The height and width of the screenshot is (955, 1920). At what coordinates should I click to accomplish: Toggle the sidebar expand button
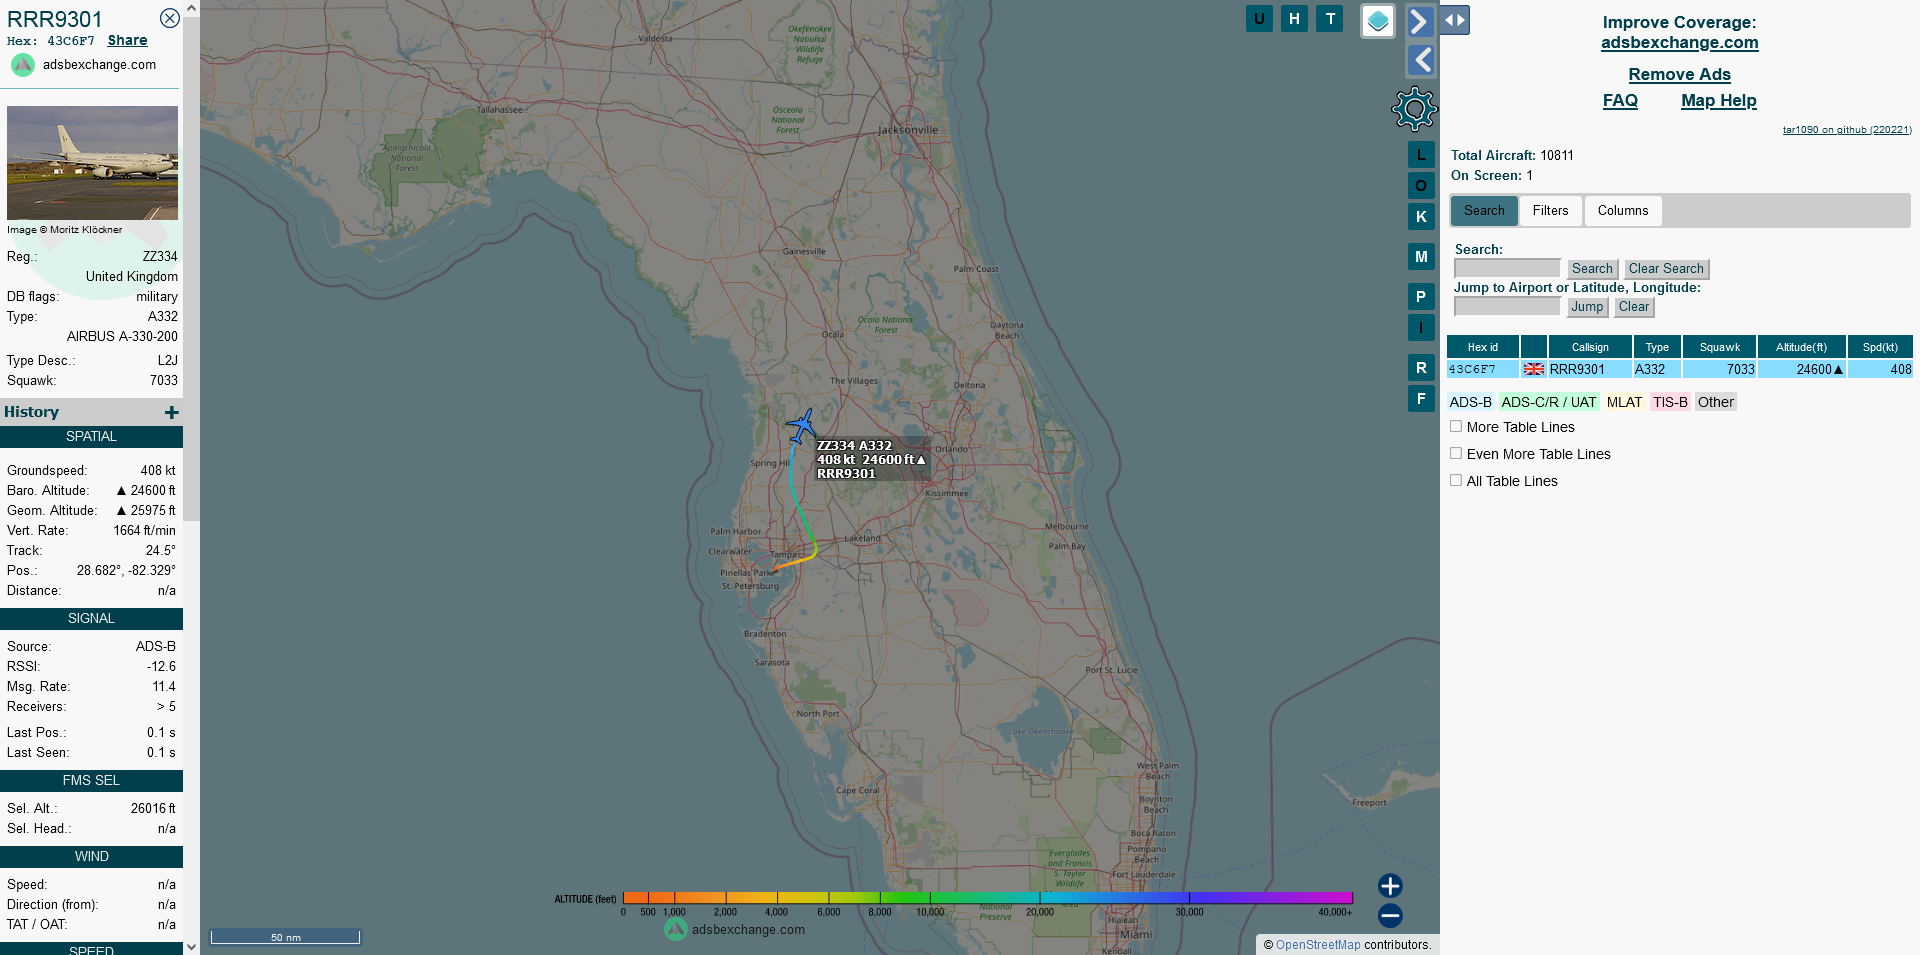pyautogui.click(x=1455, y=20)
